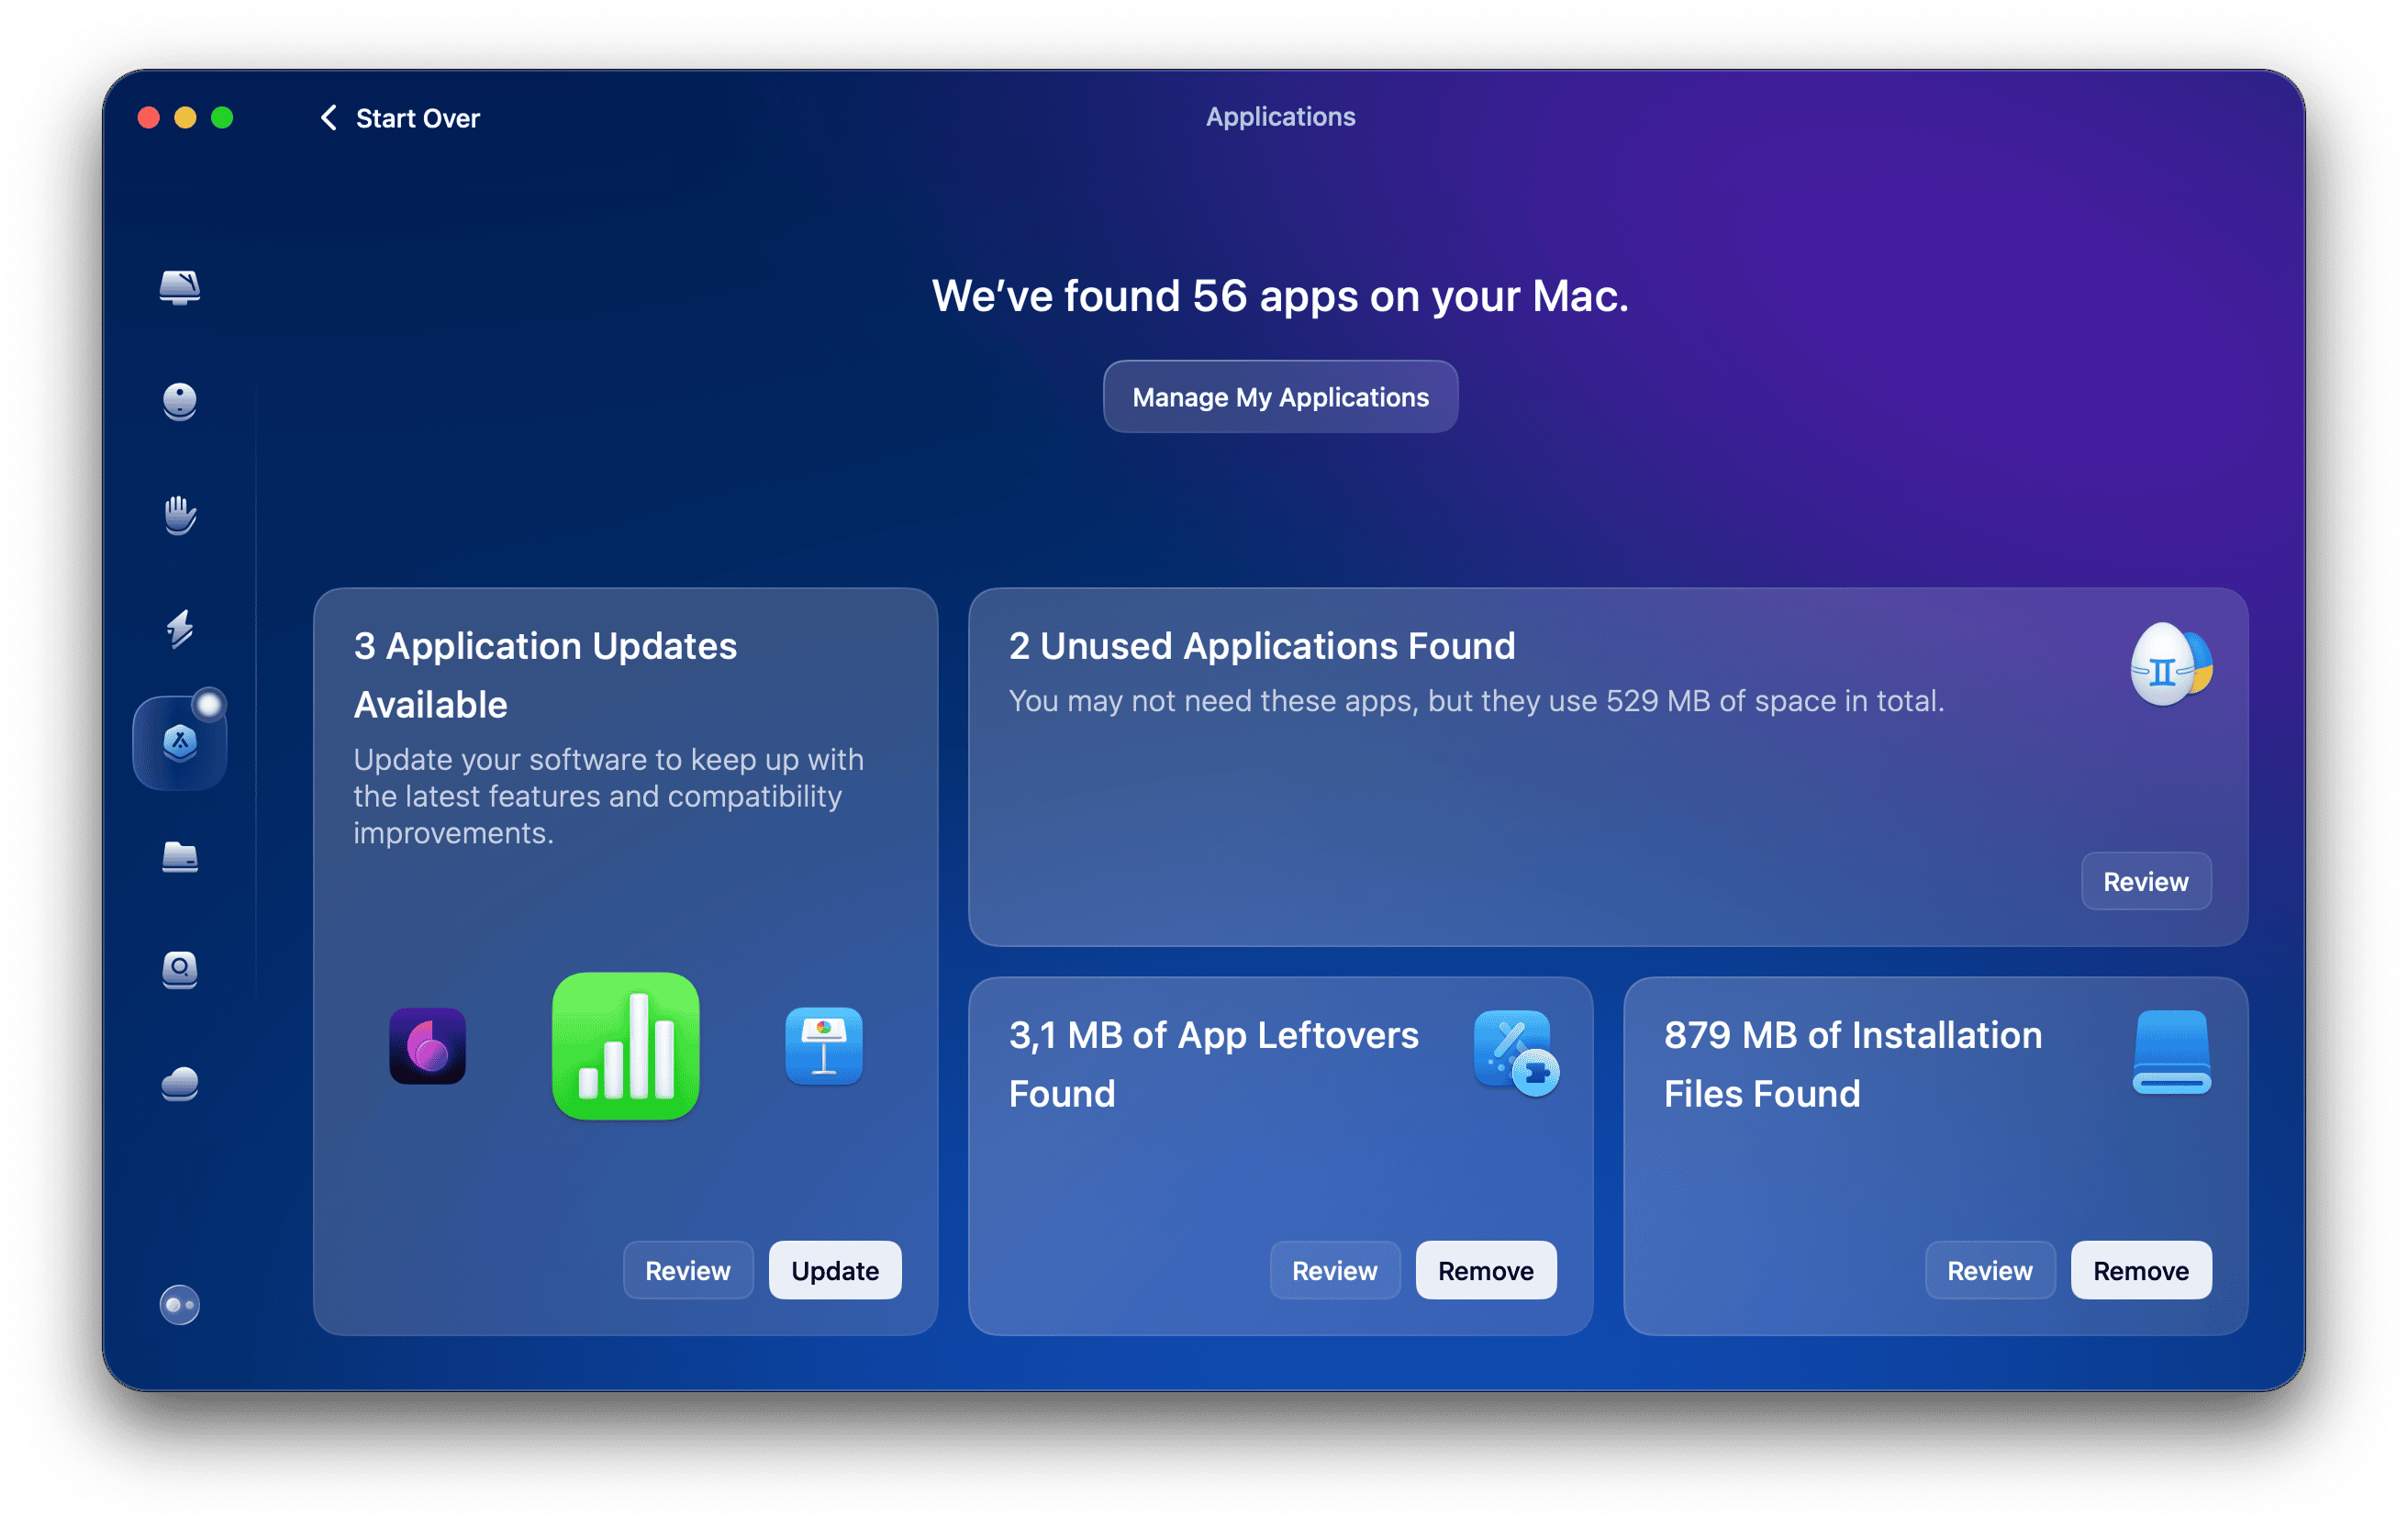Open the Assistant at the sidebar bottom

[180, 1305]
